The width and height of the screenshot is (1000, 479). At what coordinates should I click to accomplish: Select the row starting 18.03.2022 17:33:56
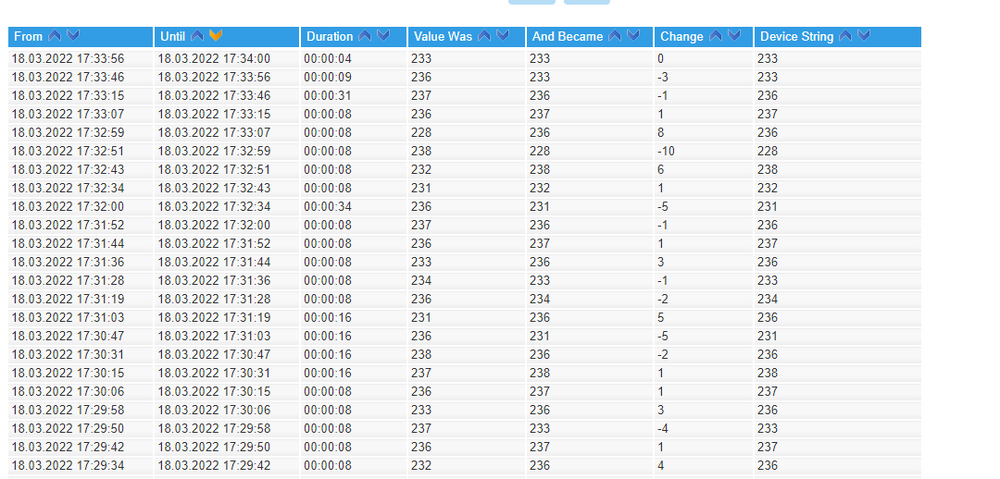(68, 60)
